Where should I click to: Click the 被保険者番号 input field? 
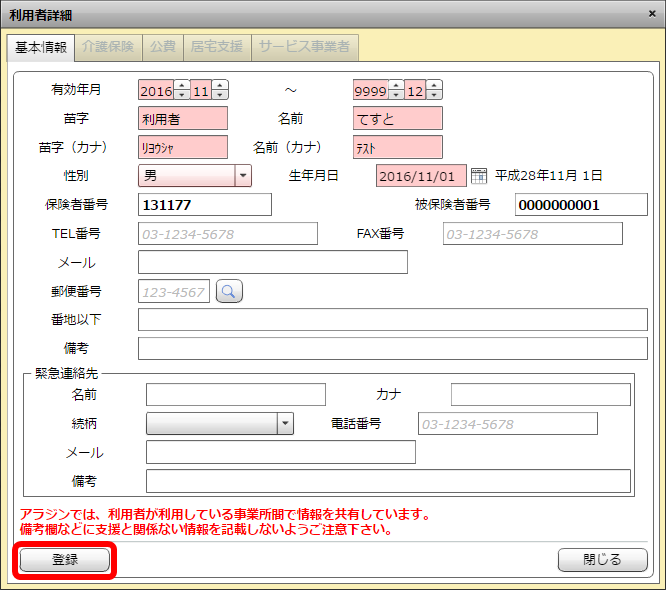(x=581, y=204)
